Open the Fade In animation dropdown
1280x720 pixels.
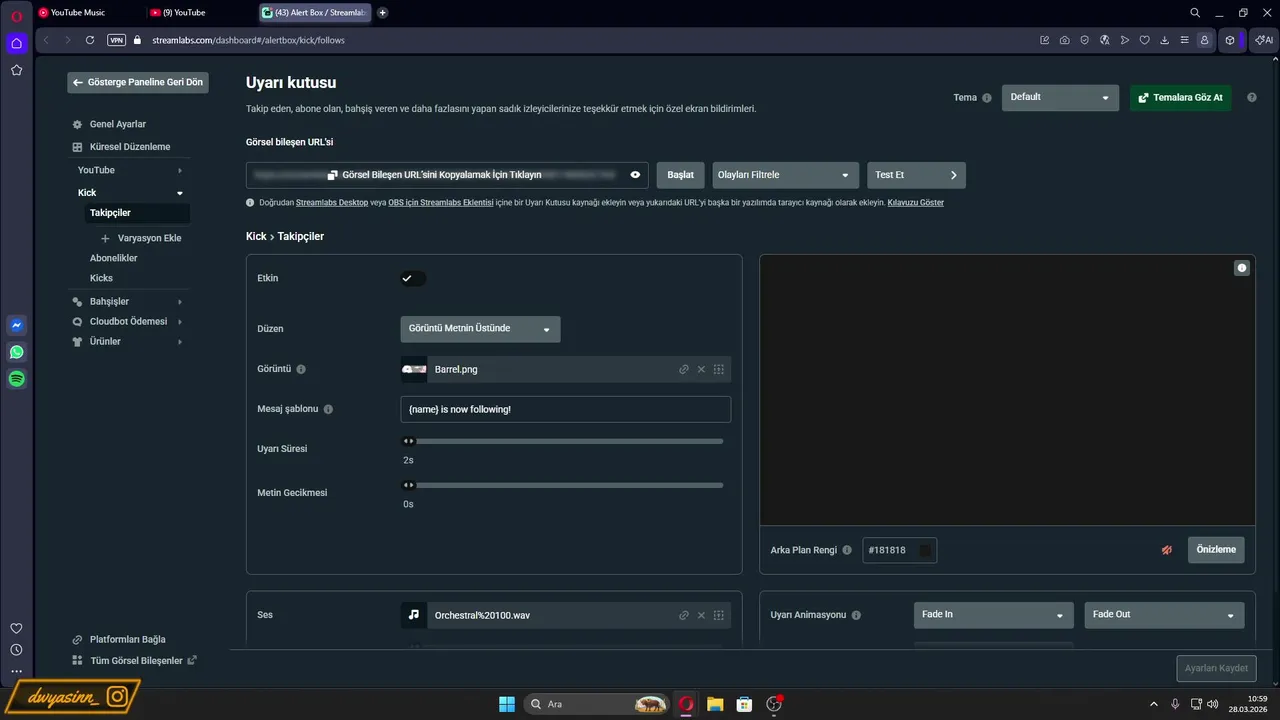pyautogui.click(x=993, y=615)
